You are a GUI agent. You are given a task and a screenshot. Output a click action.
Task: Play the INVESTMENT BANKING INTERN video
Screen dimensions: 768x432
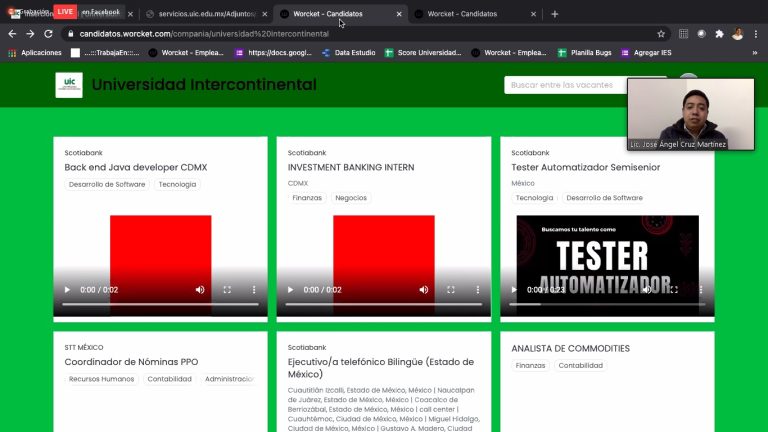pyautogui.click(x=290, y=289)
